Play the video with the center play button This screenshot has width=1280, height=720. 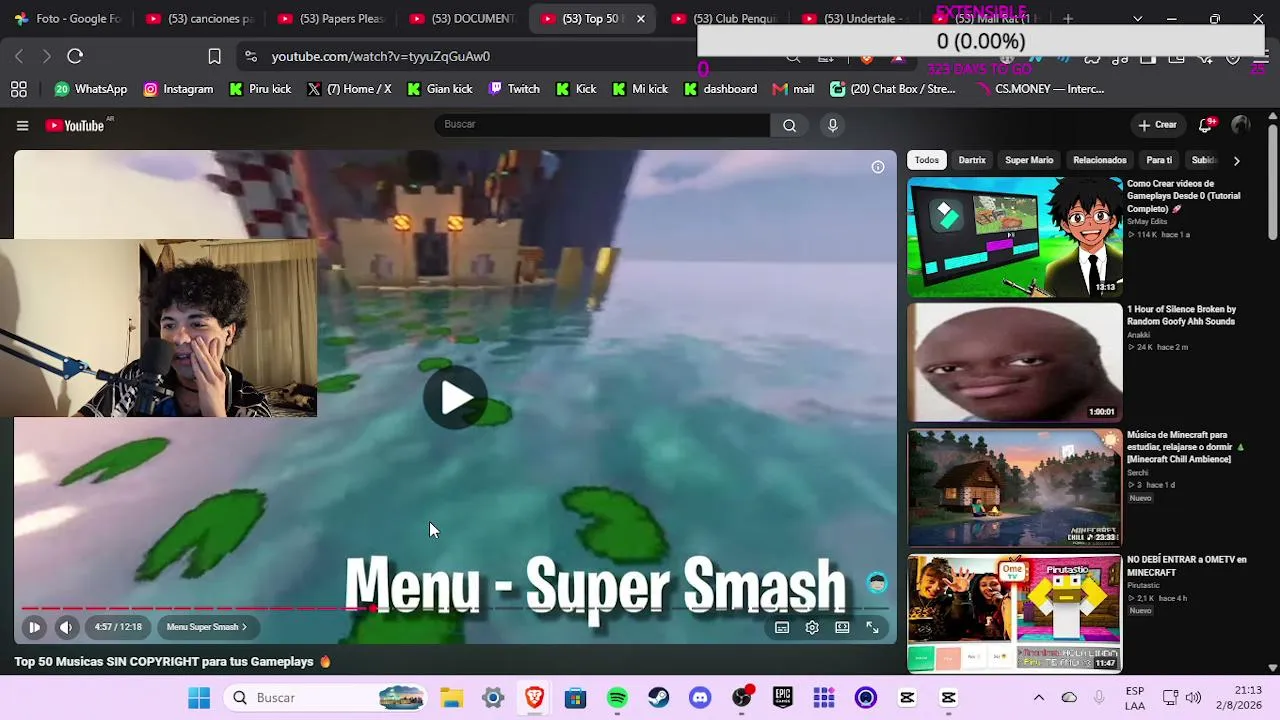click(455, 398)
